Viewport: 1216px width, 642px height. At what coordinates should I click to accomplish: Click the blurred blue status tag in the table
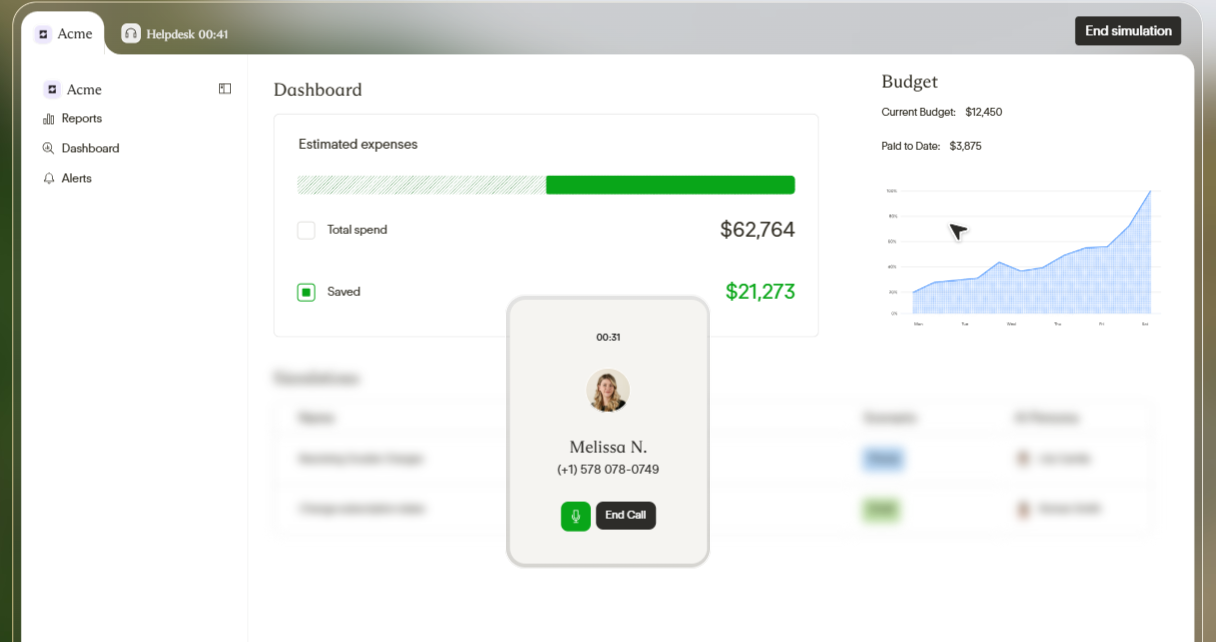[883, 459]
